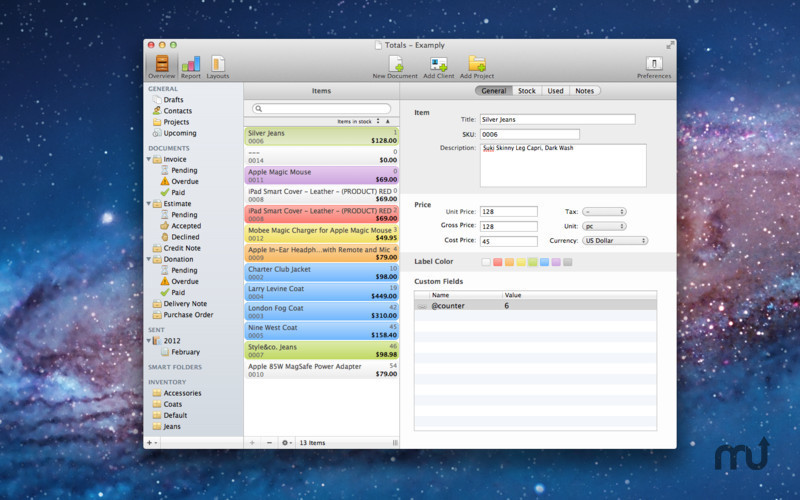Open the sidebar plus menu
The image size is (800, 500).
[x=152, y=443]
